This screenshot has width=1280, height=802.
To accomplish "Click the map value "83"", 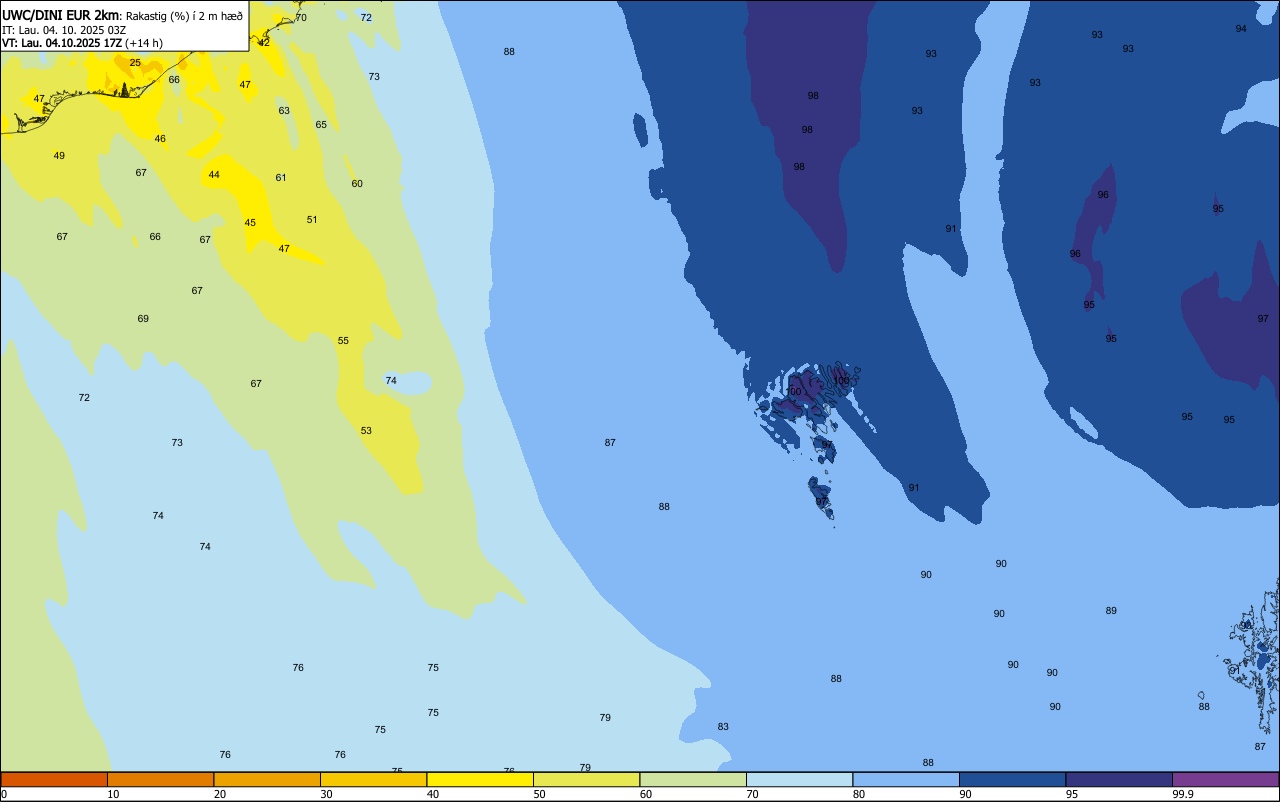I will [723, 727].
